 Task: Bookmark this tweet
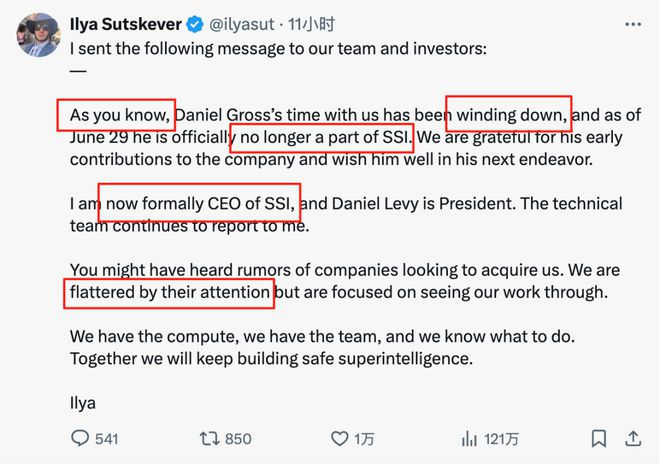(x=598, y=439)
